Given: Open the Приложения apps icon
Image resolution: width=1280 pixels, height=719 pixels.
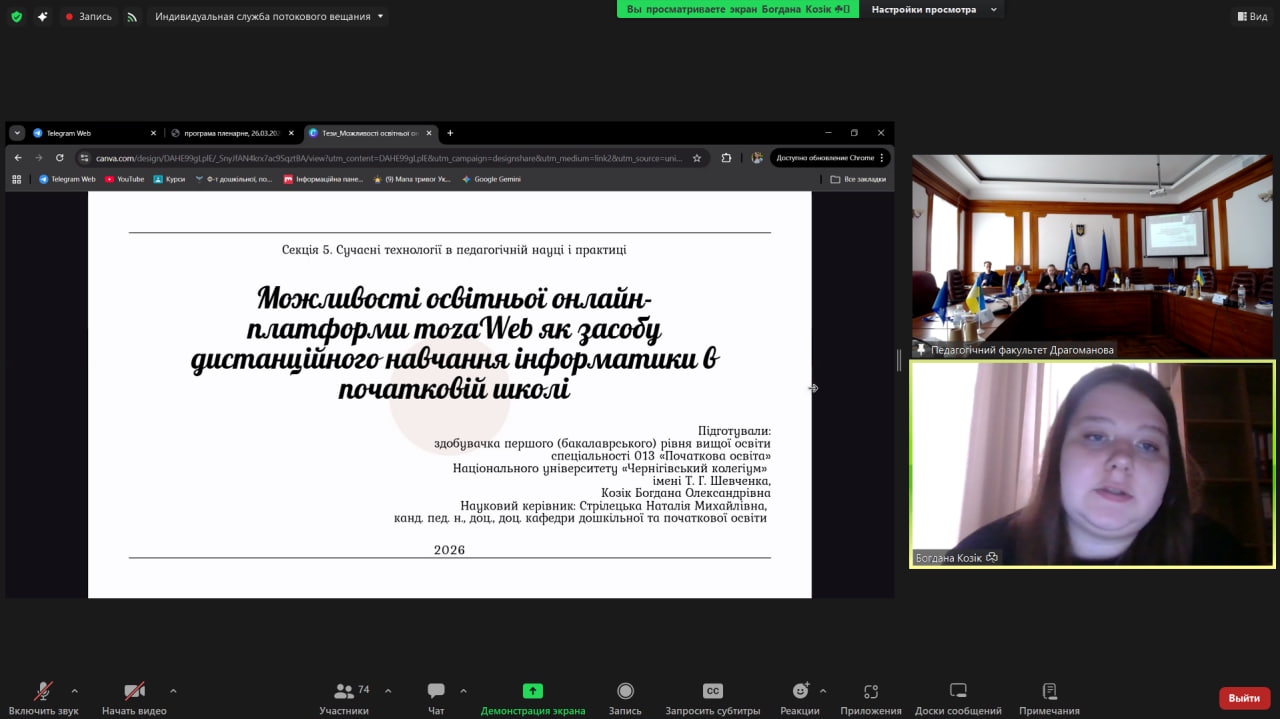Looking at the screenshot, I should 870,691.
